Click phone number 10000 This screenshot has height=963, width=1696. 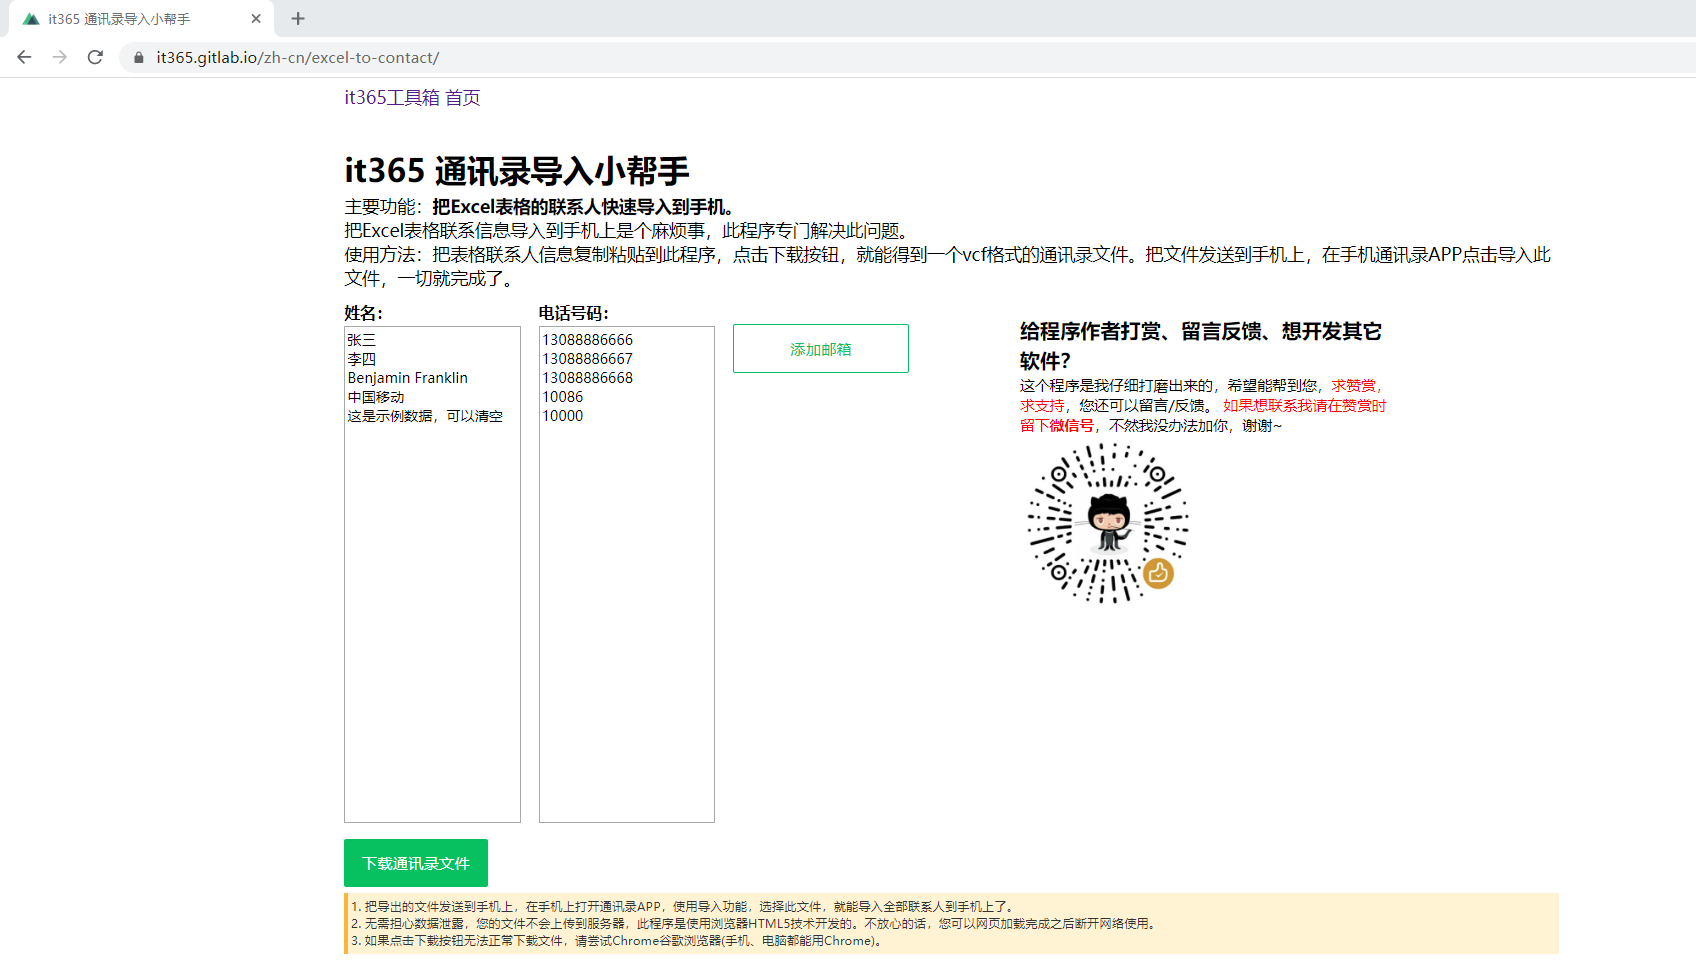coord(563,416)
